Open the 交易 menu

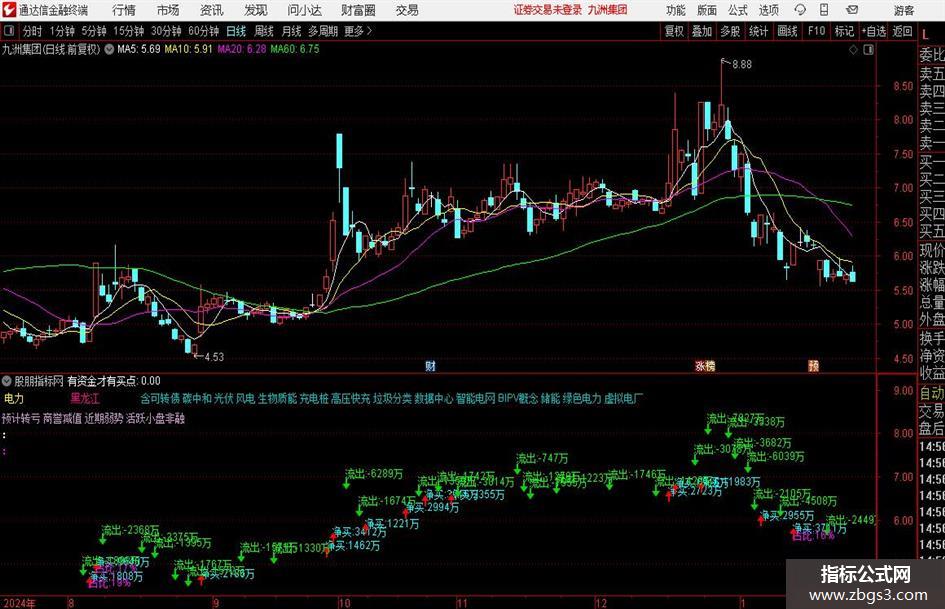tap(407, 10)
